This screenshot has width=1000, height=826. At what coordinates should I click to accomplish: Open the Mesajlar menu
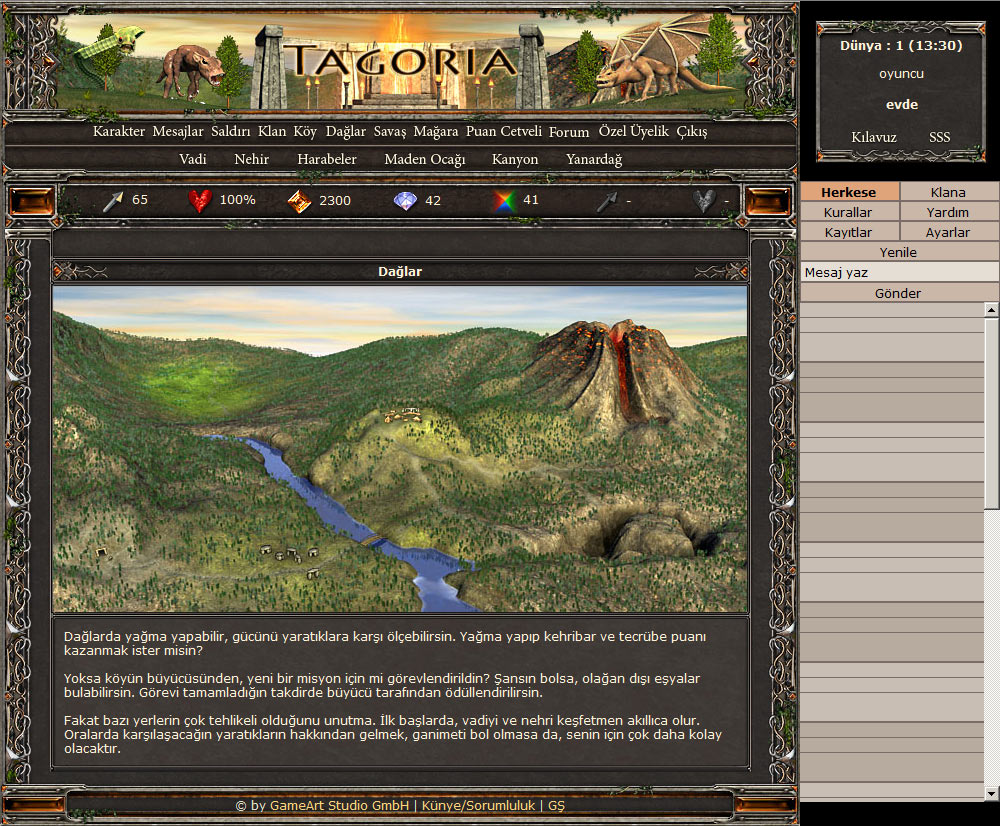click(178, 131)
